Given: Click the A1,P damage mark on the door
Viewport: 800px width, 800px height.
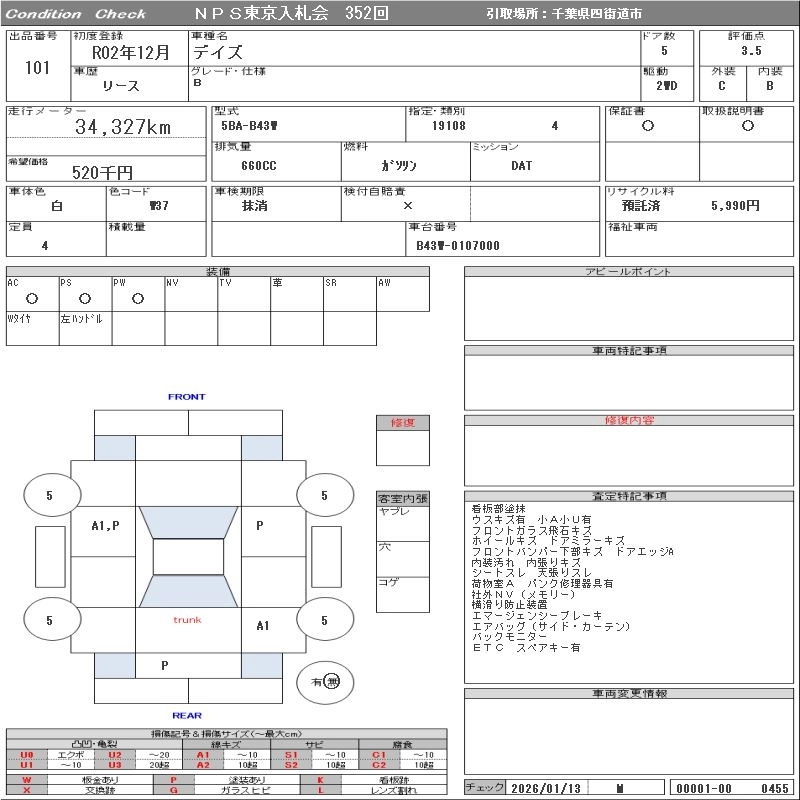Looking at the screenshot, I should tap(105, 525).
